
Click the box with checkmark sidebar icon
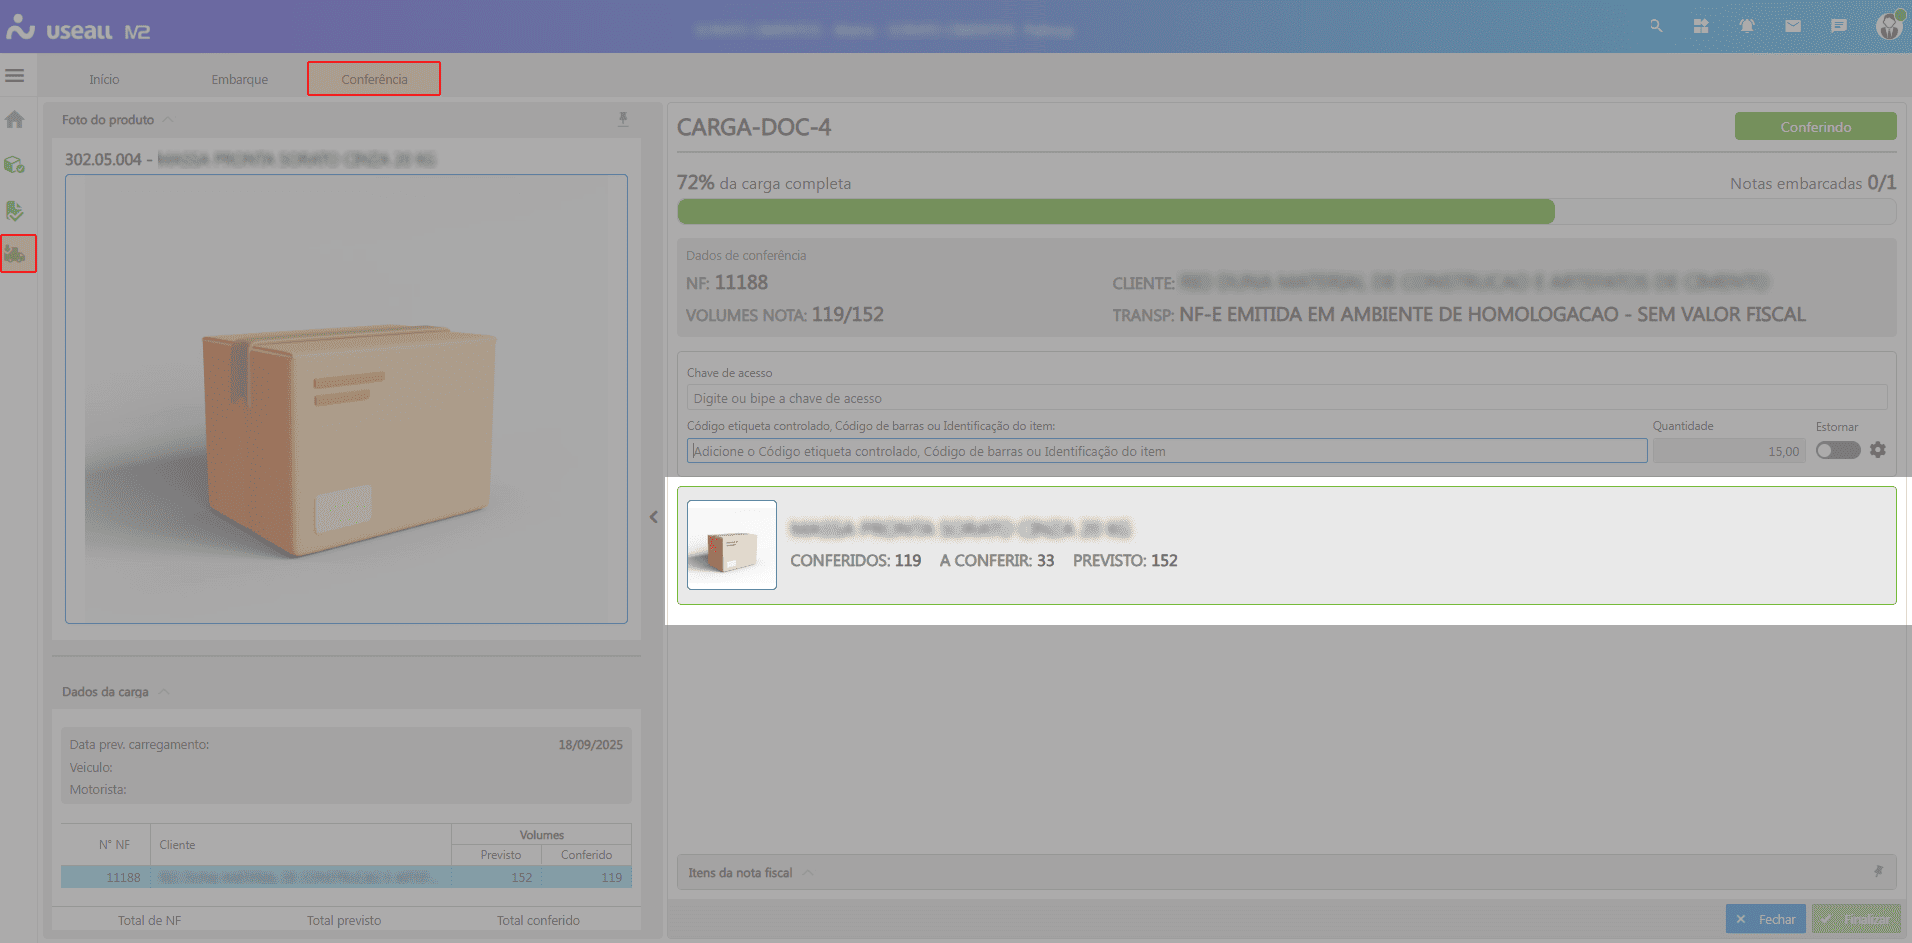(15, 165)
